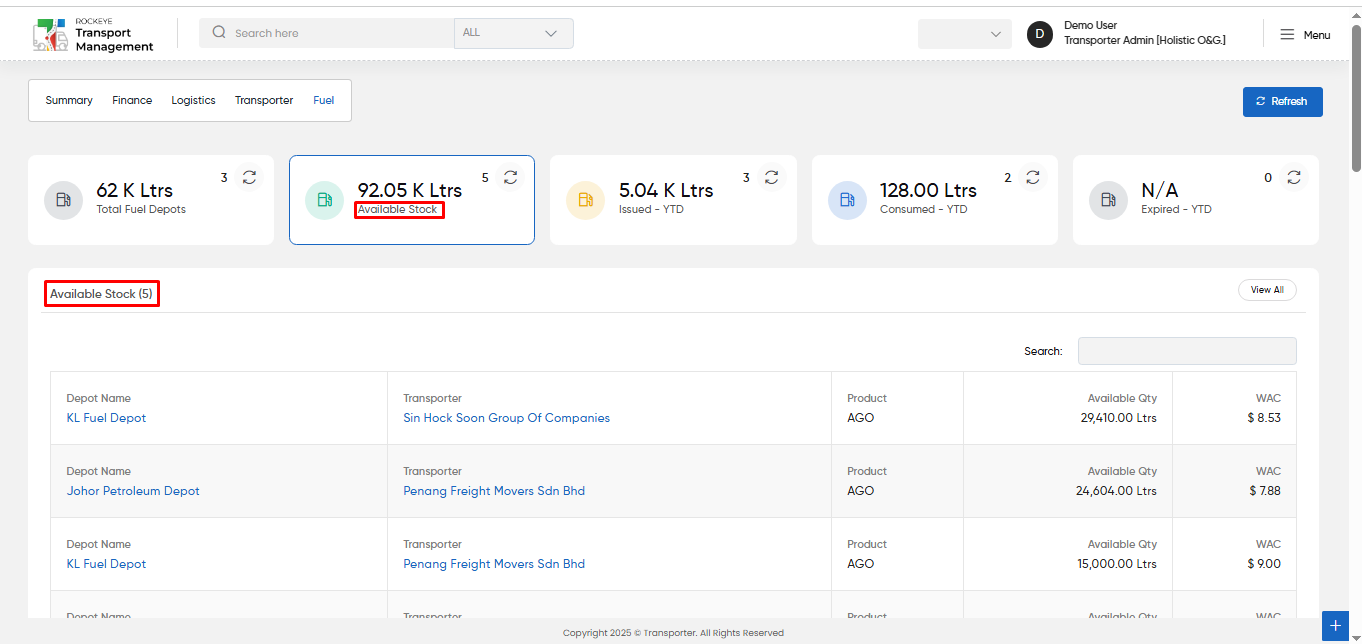Click the green Available Stock fuel icon
Screen dimensions: 1362x644
325,200
